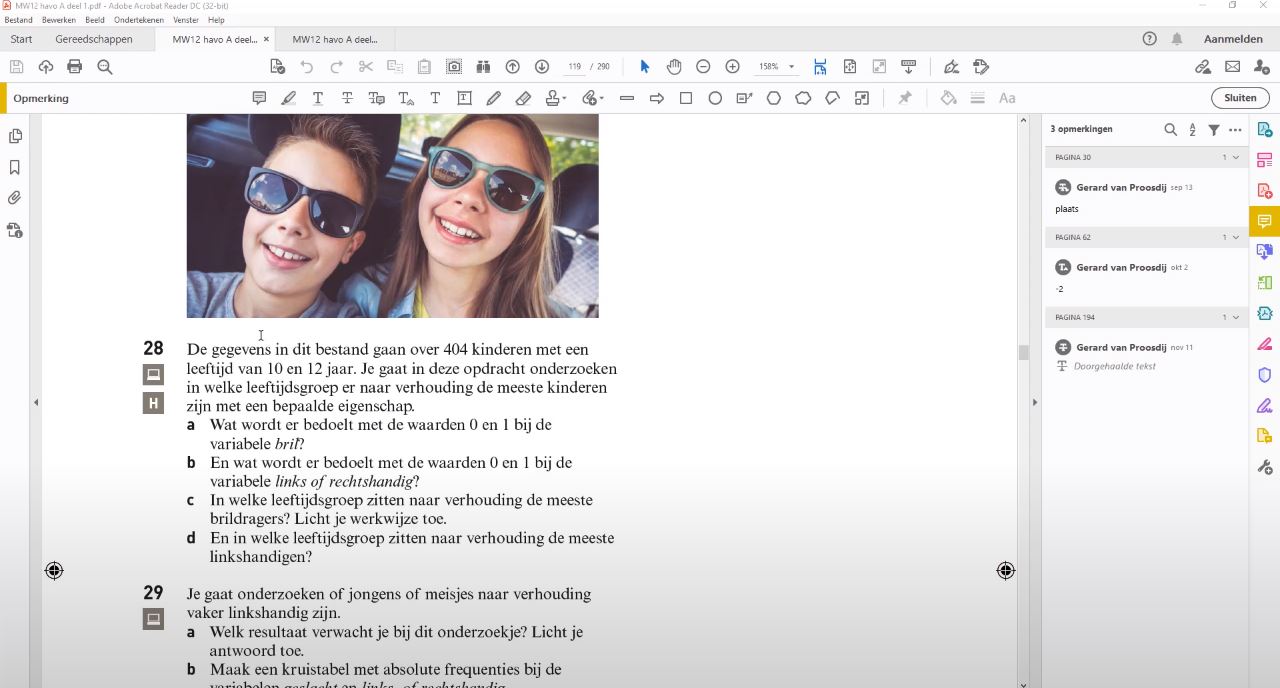Select the line drawing tool
Screen dimensions: 1280x688
click(x=627, y=98)
